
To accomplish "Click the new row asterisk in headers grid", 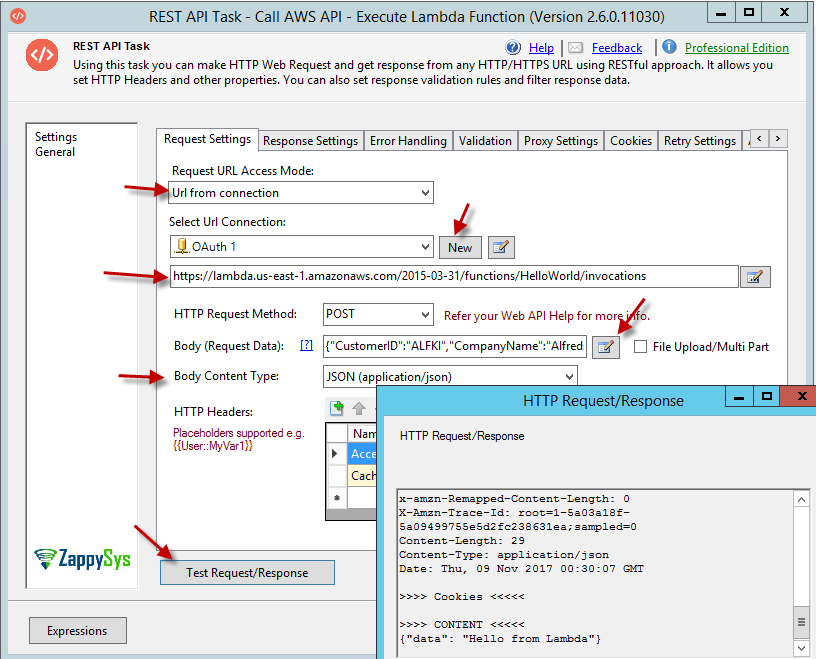I will point(337,498).
